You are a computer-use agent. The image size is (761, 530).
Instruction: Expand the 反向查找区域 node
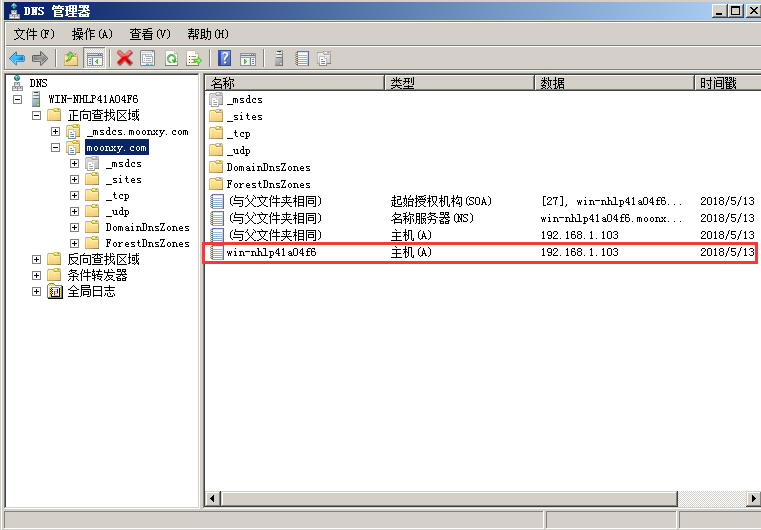coord(36,259)
